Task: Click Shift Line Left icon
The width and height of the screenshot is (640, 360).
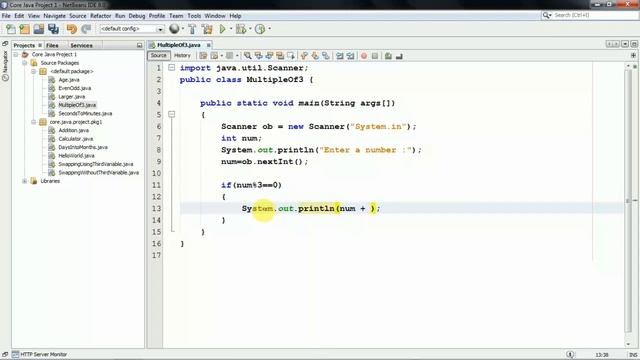Action: click(340, 56)
